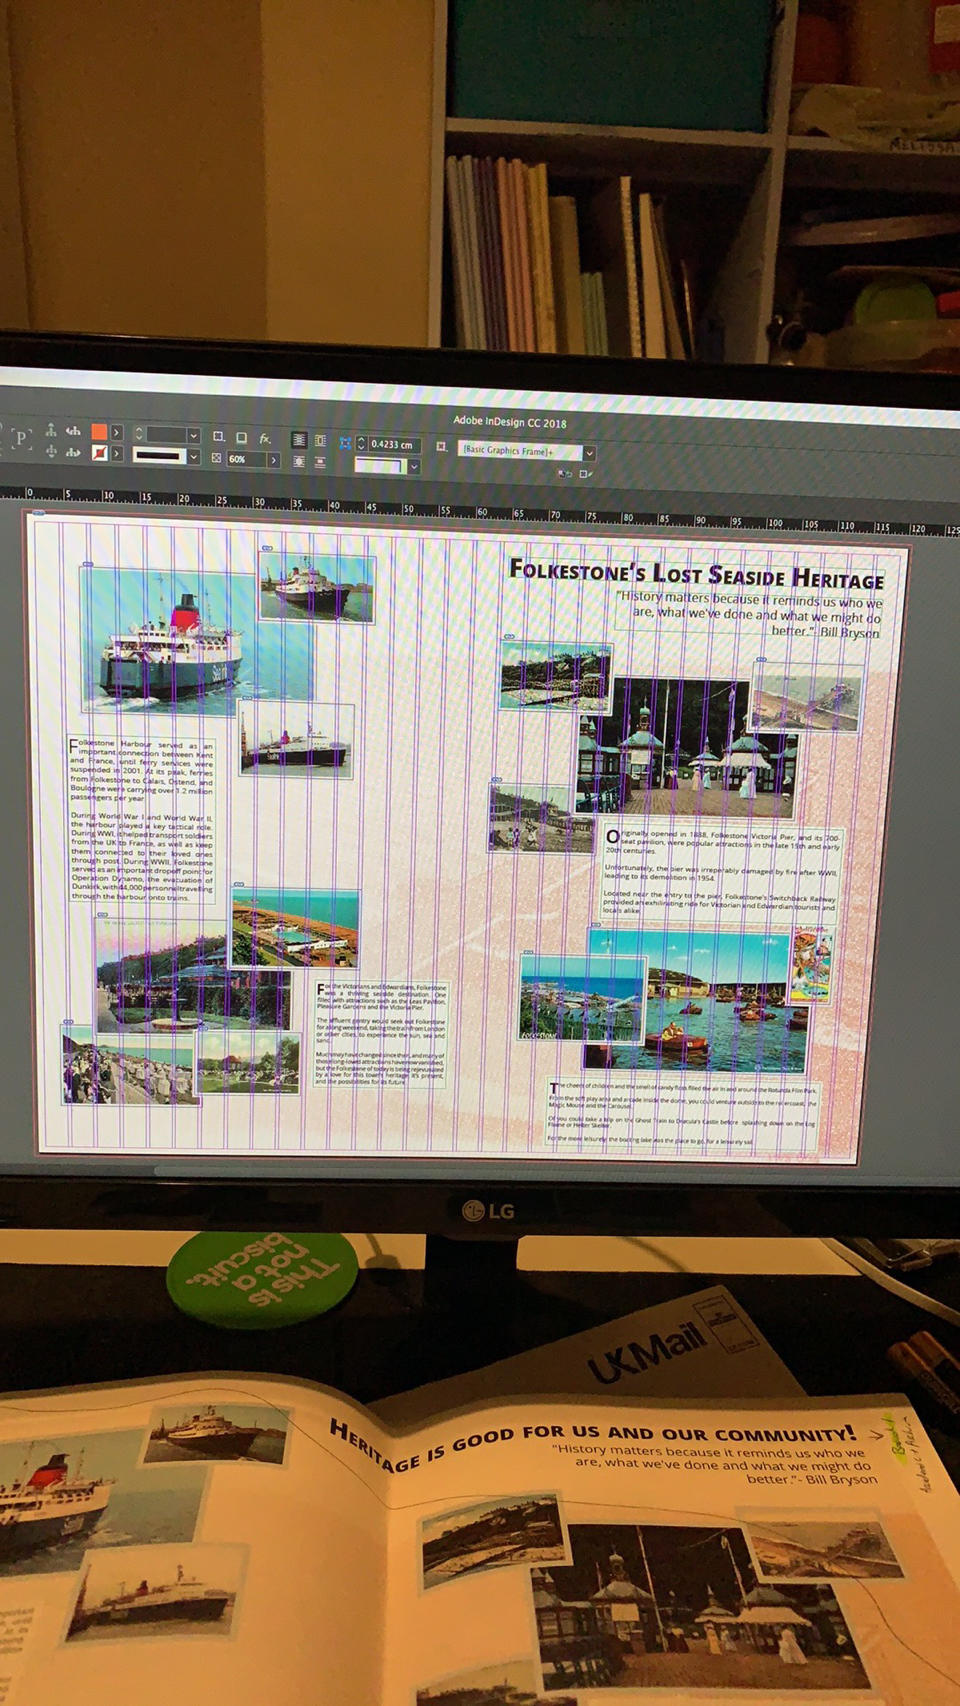Expand the stroke type dropdown

click(193, 457)
